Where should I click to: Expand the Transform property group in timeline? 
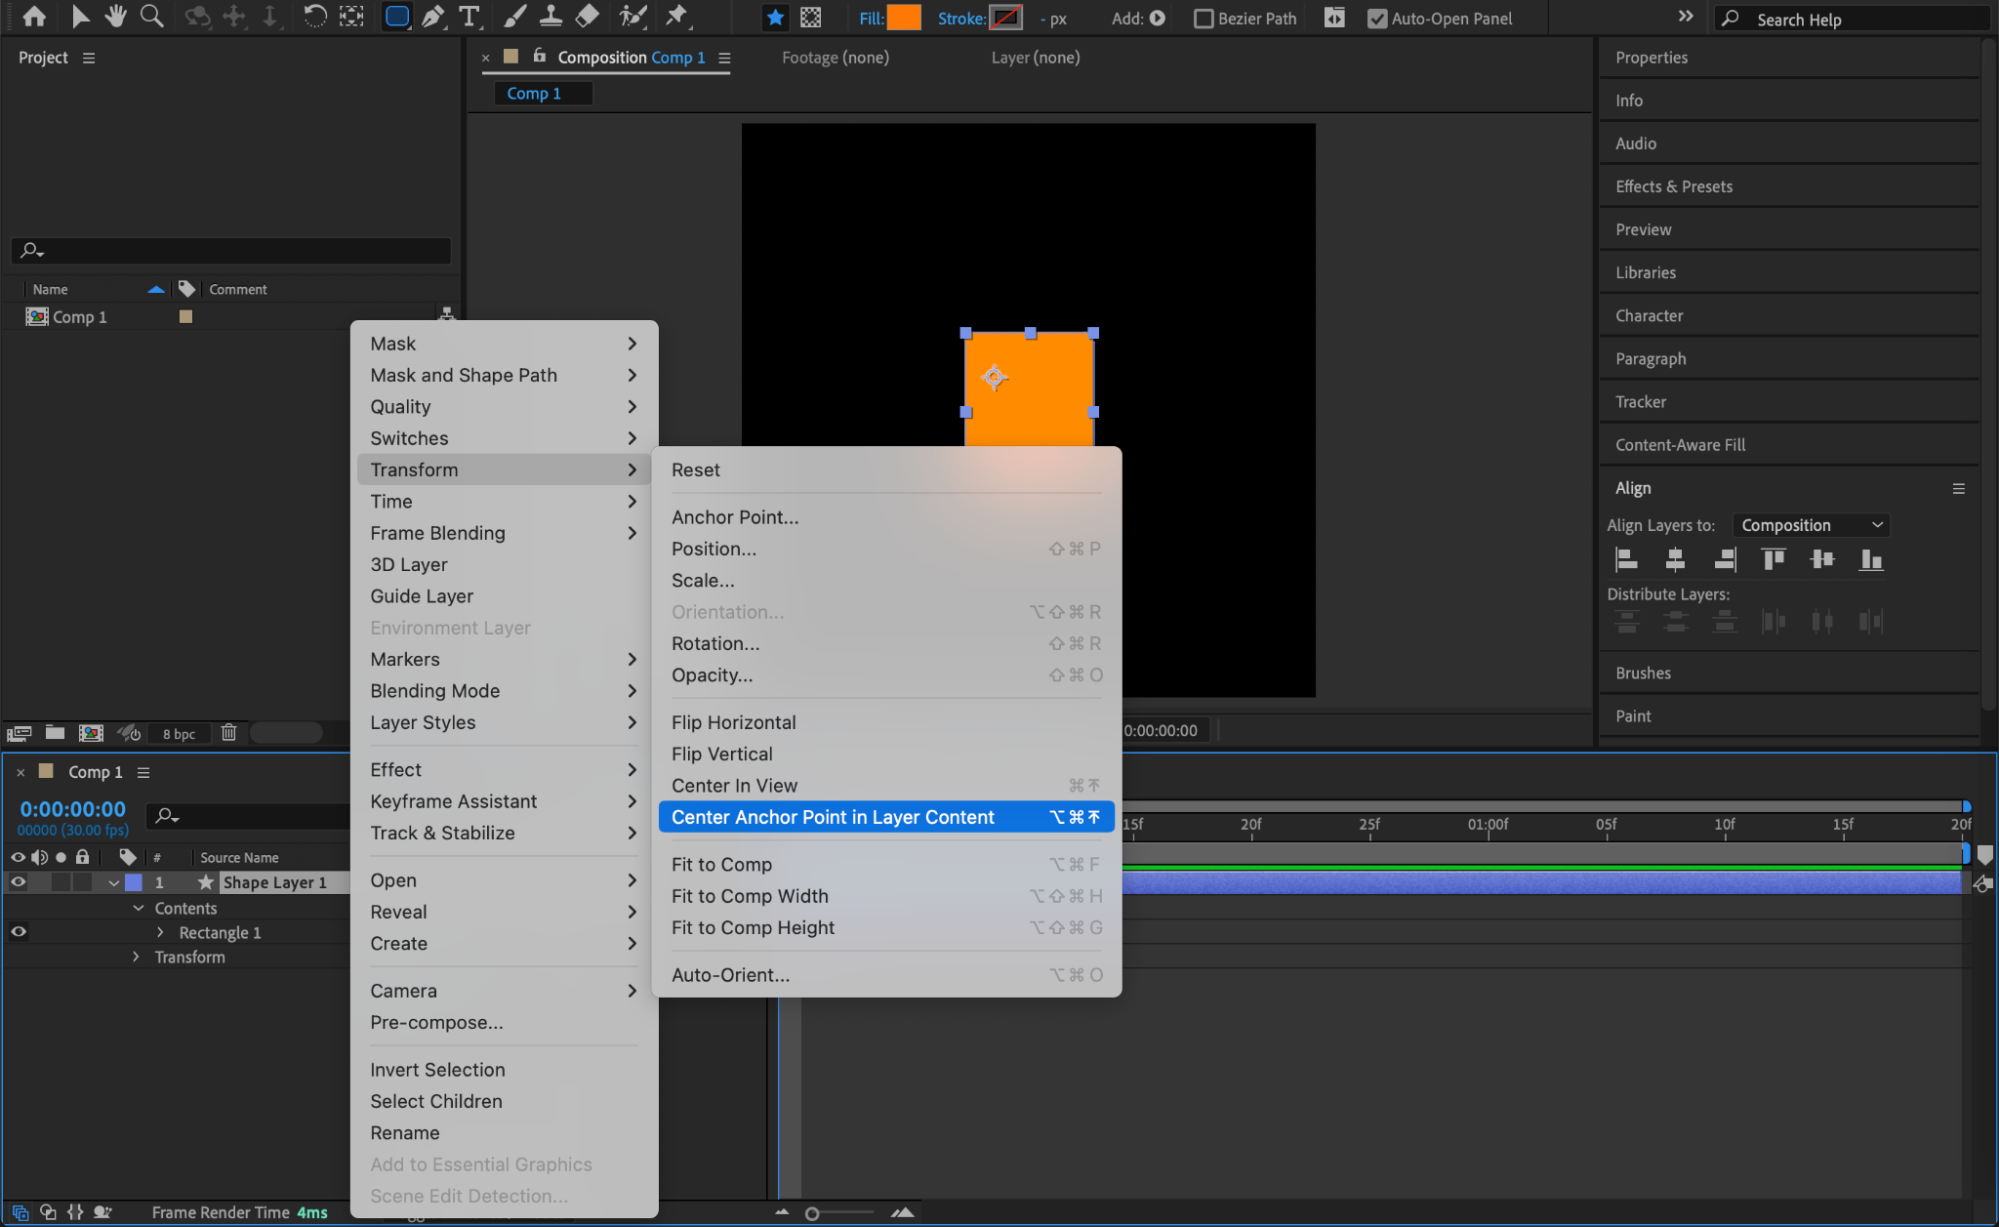click(x=137, y=957)
